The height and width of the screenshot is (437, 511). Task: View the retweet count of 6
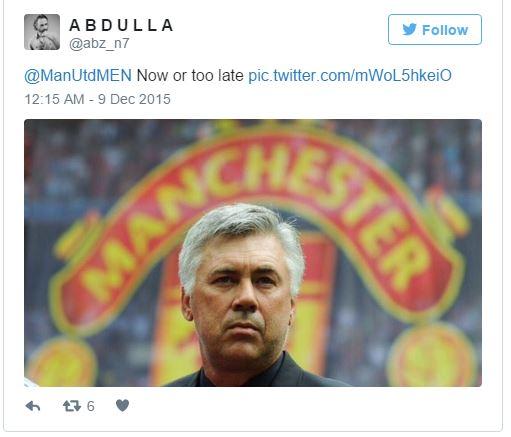[x=90, y=406]
